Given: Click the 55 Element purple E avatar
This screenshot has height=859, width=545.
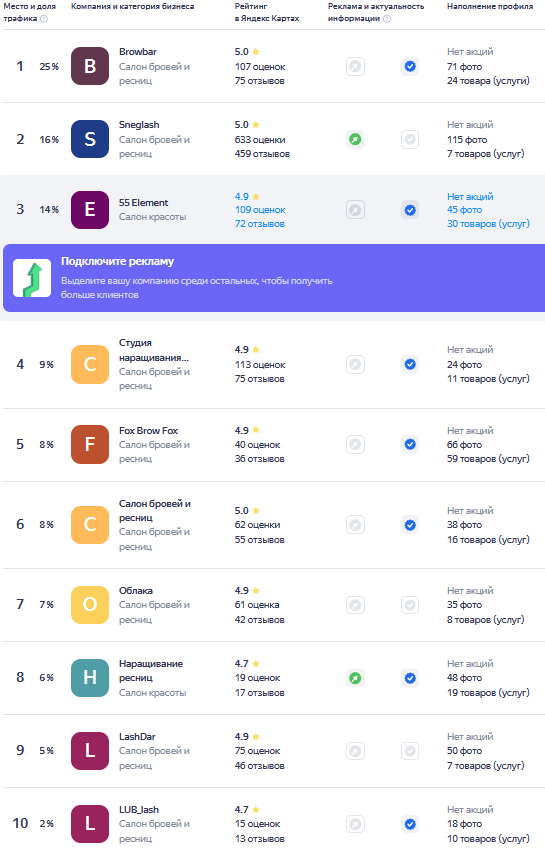Looking at the screenshot, I should [90, 210].
